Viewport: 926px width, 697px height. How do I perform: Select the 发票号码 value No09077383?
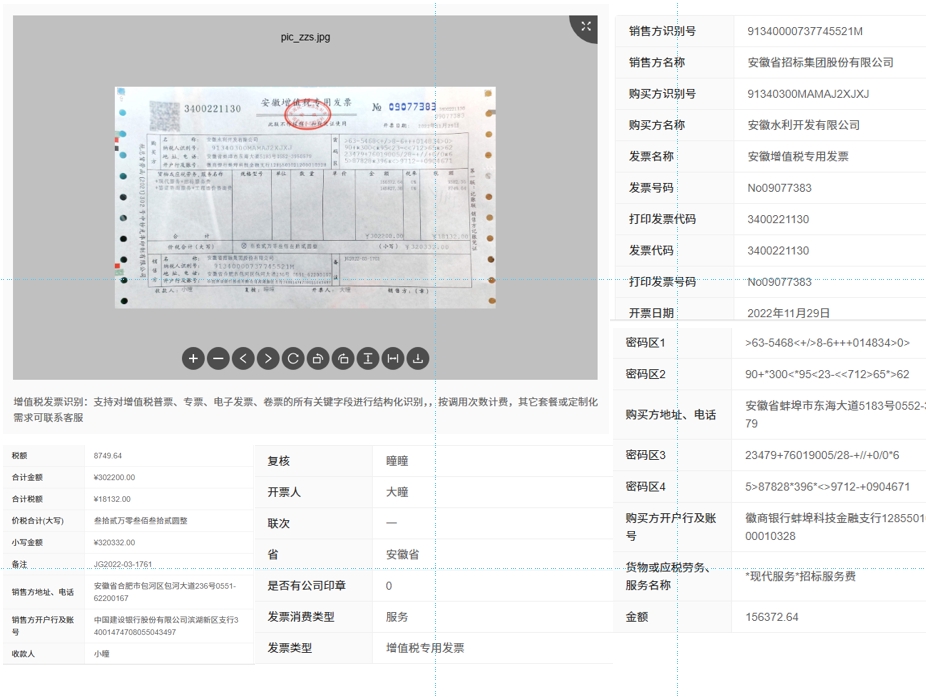click(780, 188)
